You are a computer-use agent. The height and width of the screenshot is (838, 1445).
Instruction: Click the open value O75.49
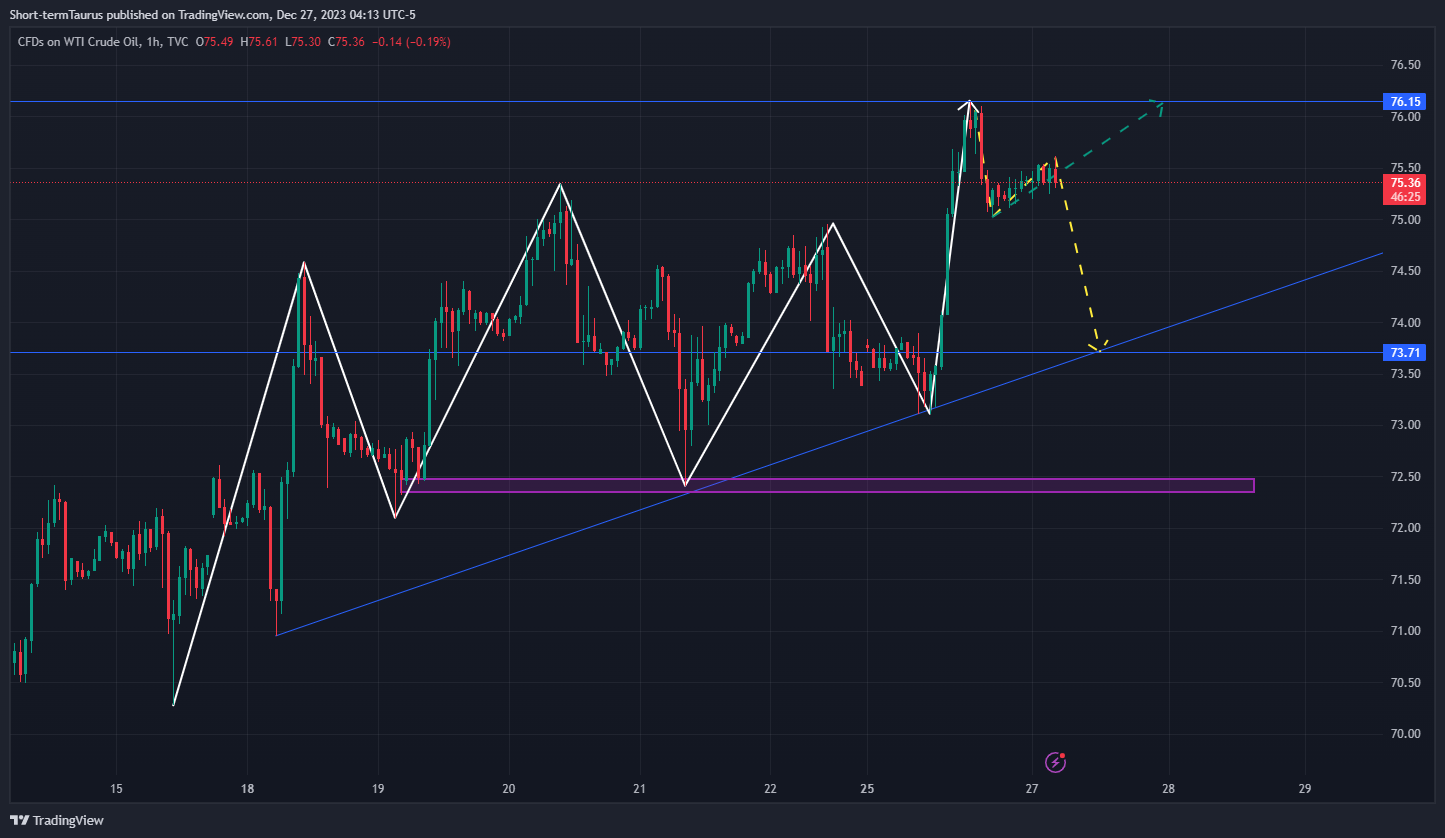coord(215,42)
